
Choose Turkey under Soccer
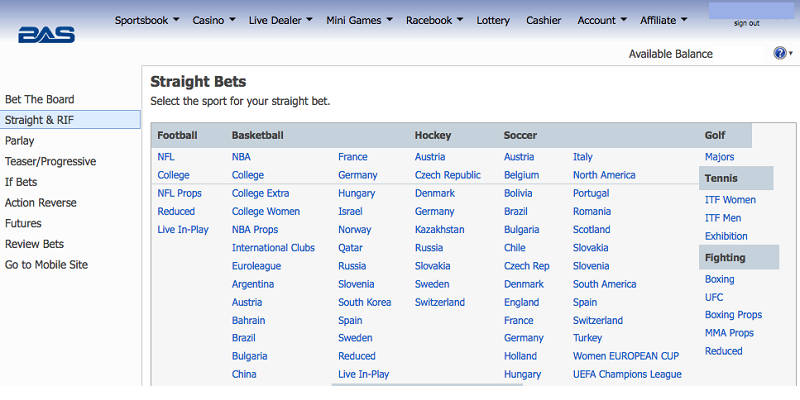pos(587,338)
